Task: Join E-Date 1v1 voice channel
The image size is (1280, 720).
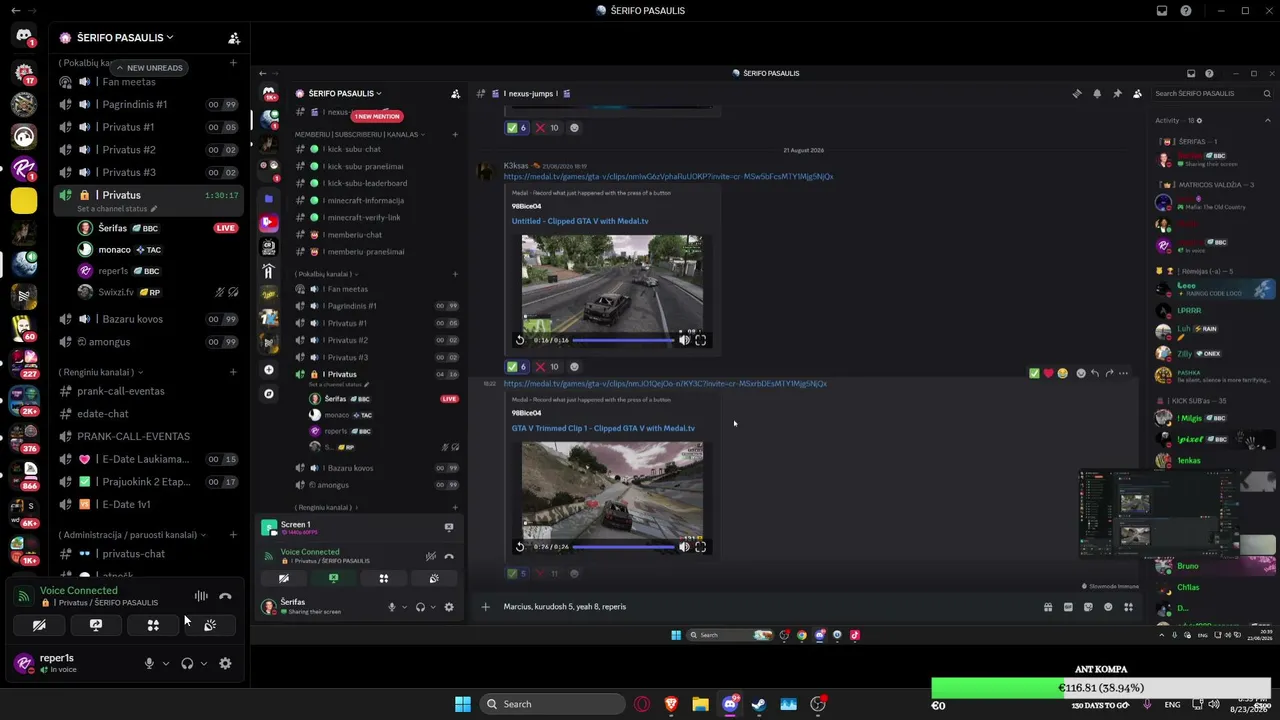Action: point(148,504)
